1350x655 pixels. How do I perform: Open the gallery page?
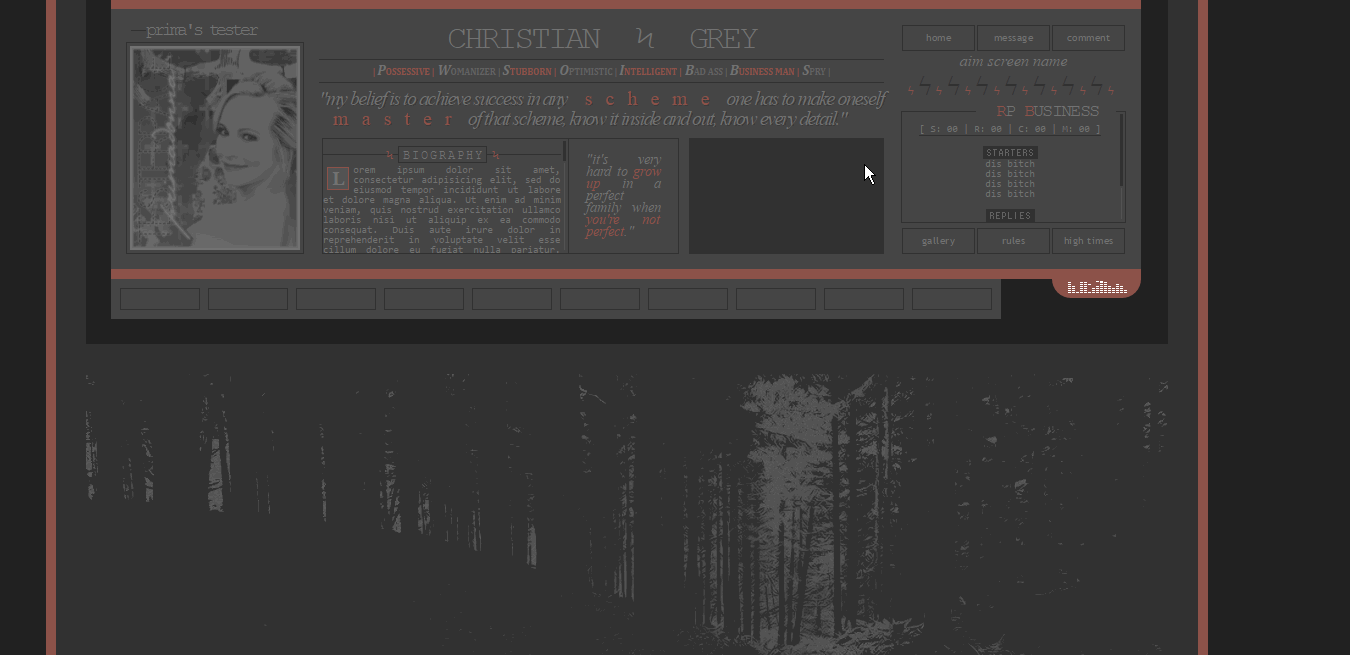tap(938, 241)
